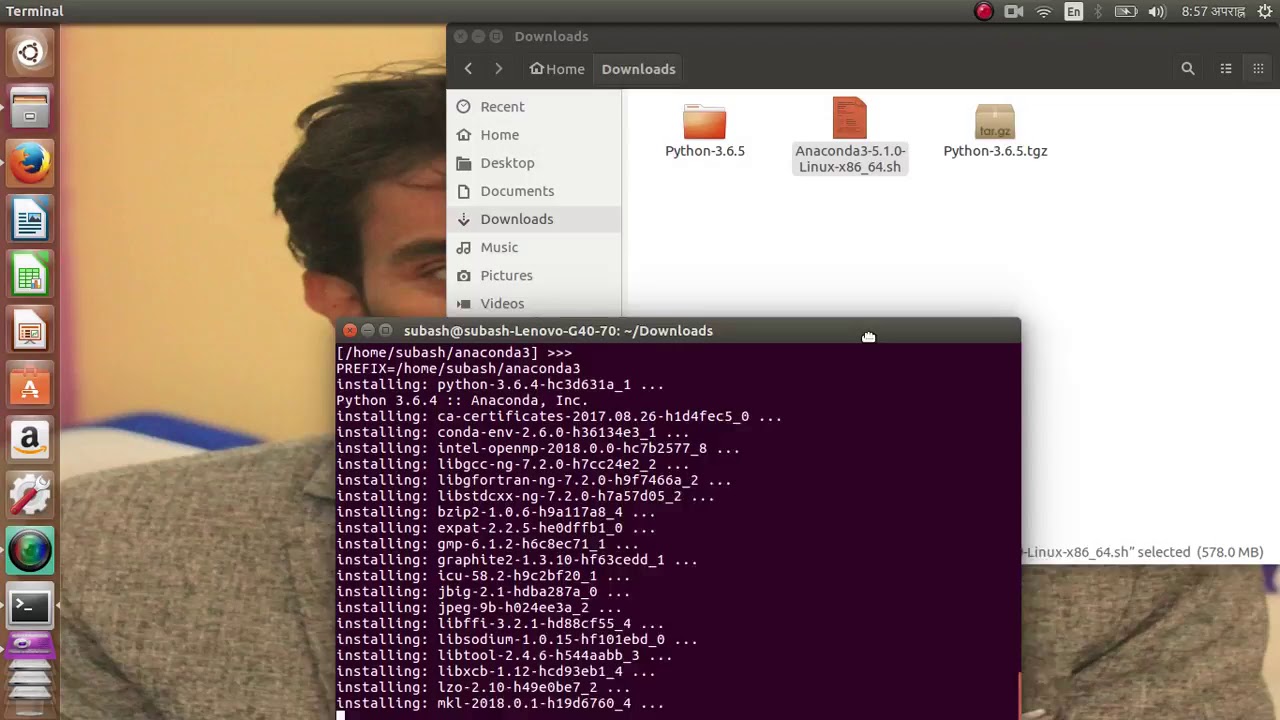Select Documents in the Files sidebar

pyautogui.click(x=534, y=191)
